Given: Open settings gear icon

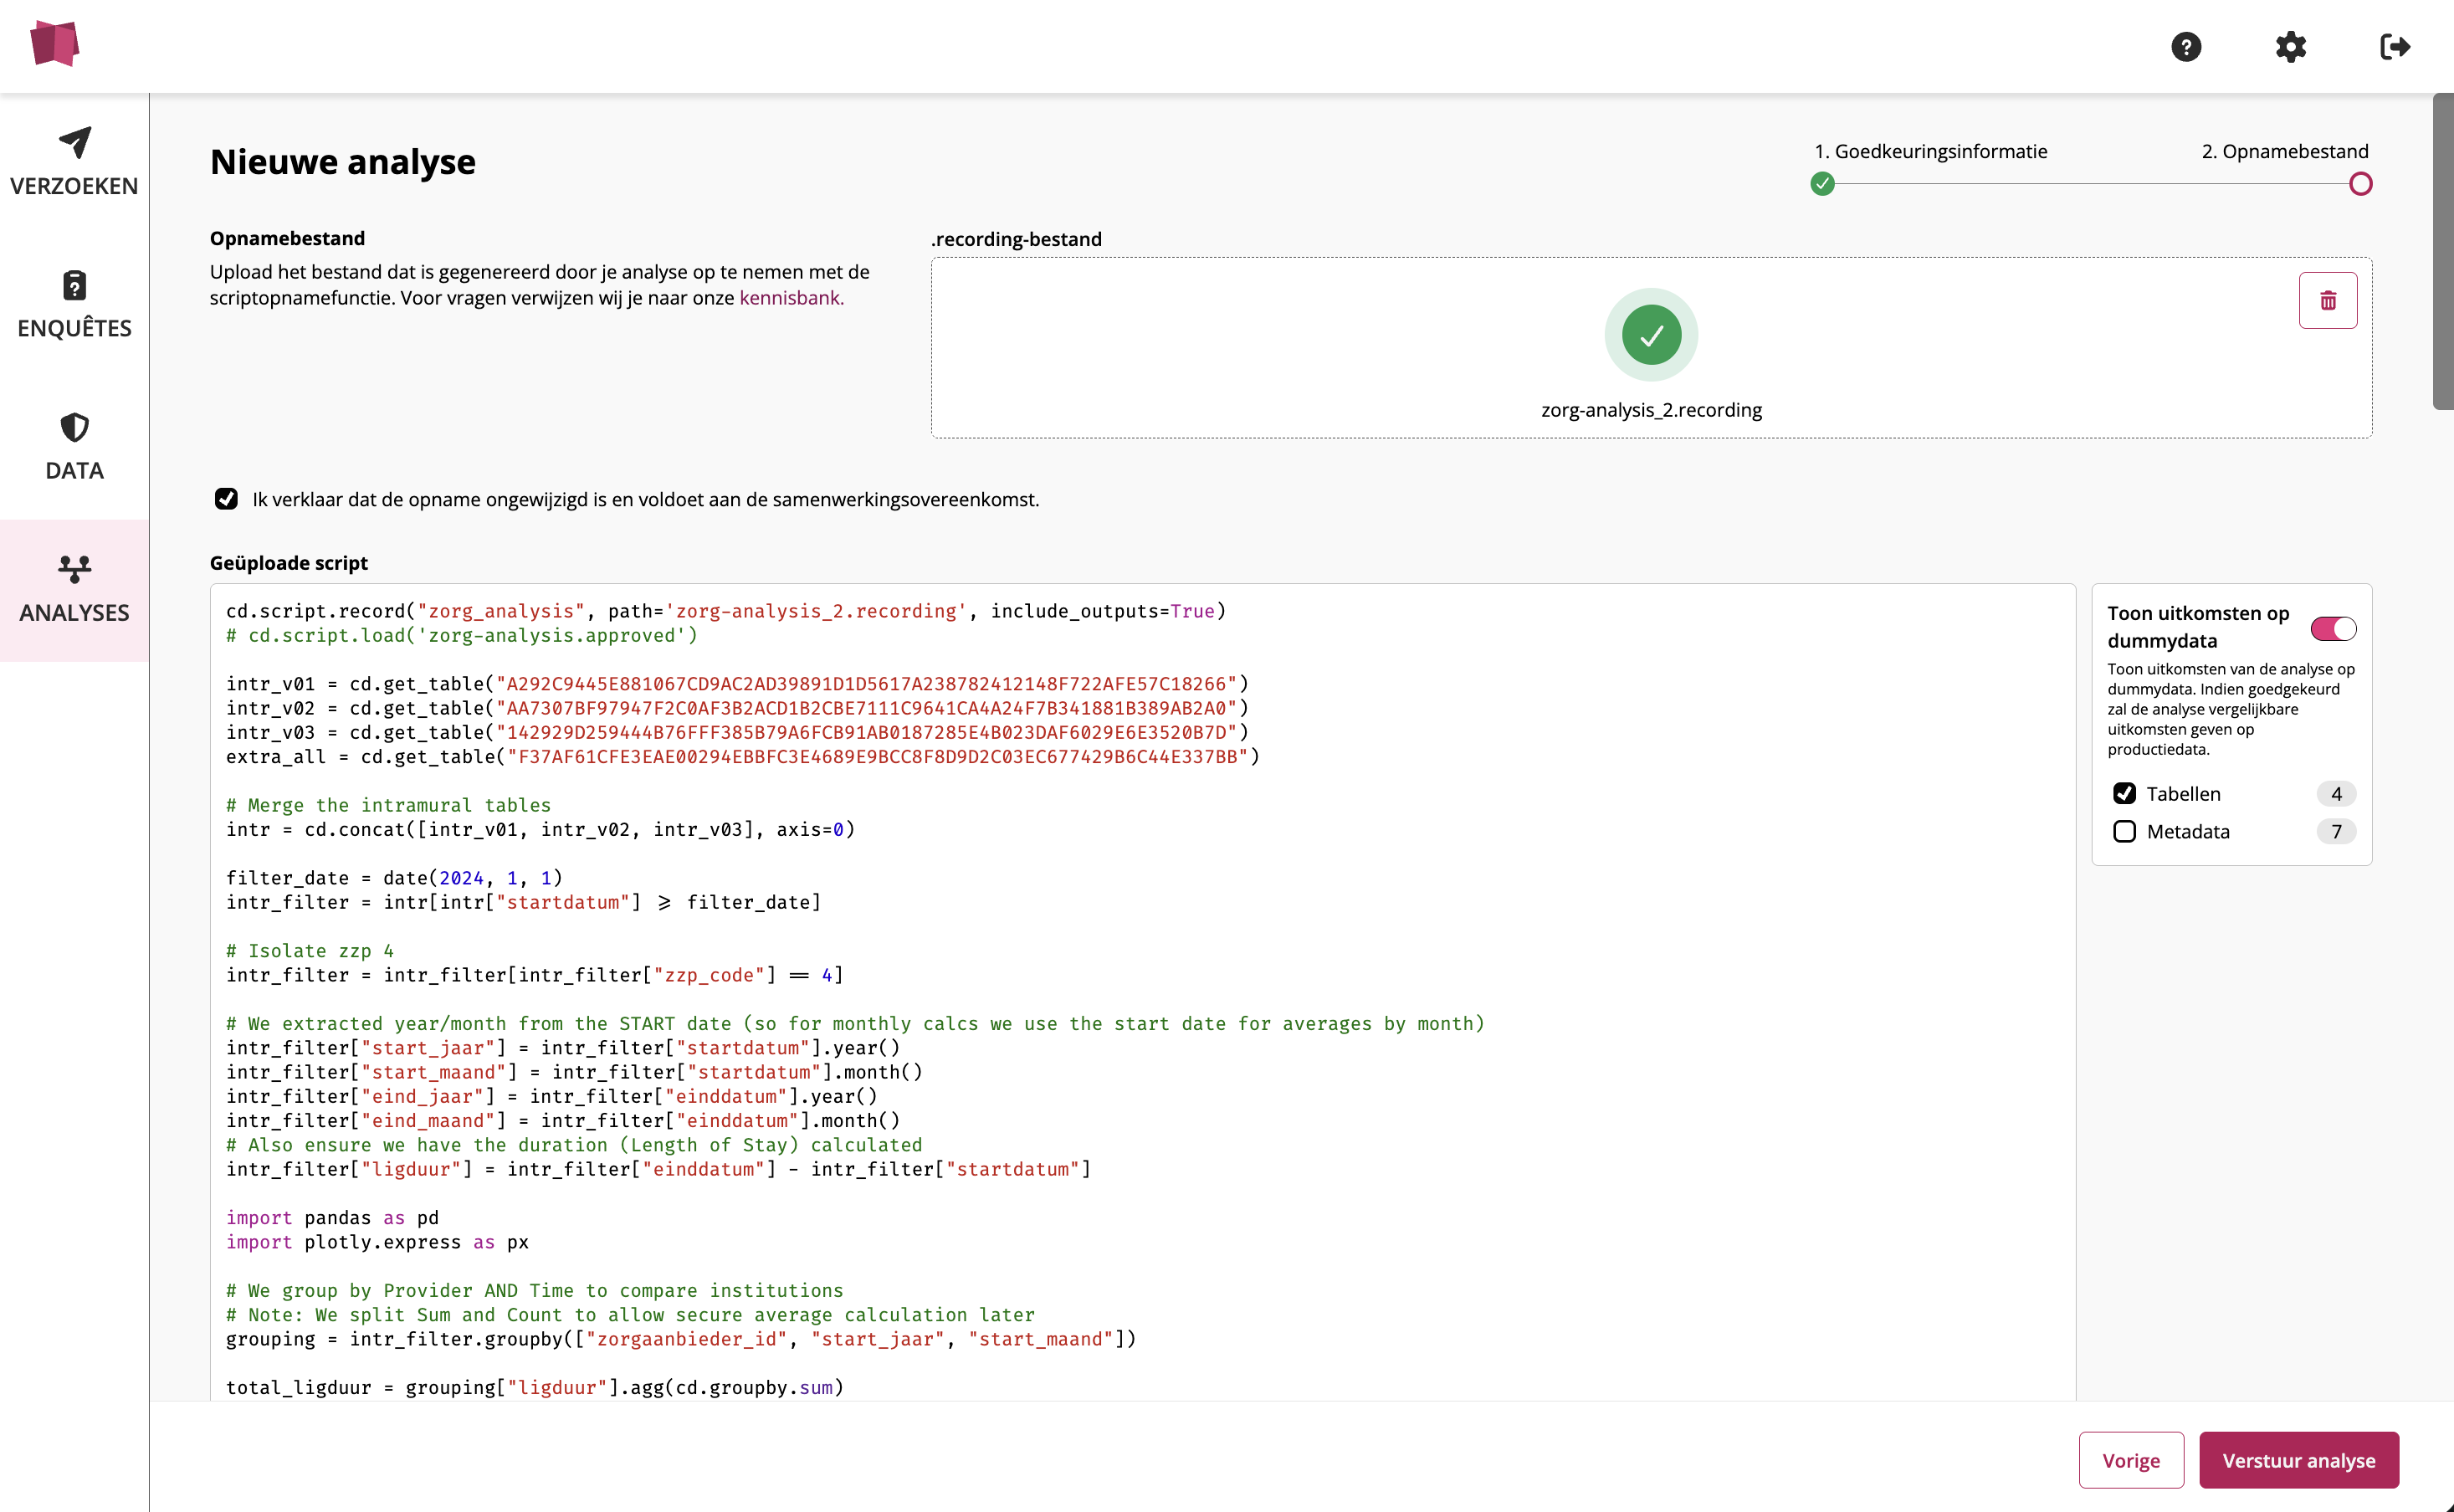Looking at the screenshot, I should pyautogui.click(x=2290, y=47).
